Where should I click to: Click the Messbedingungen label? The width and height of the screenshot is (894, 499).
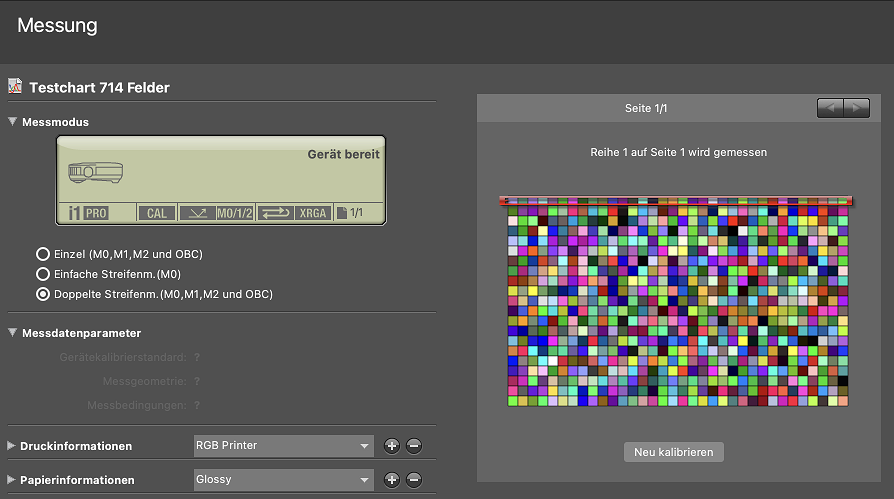(136, 405)
